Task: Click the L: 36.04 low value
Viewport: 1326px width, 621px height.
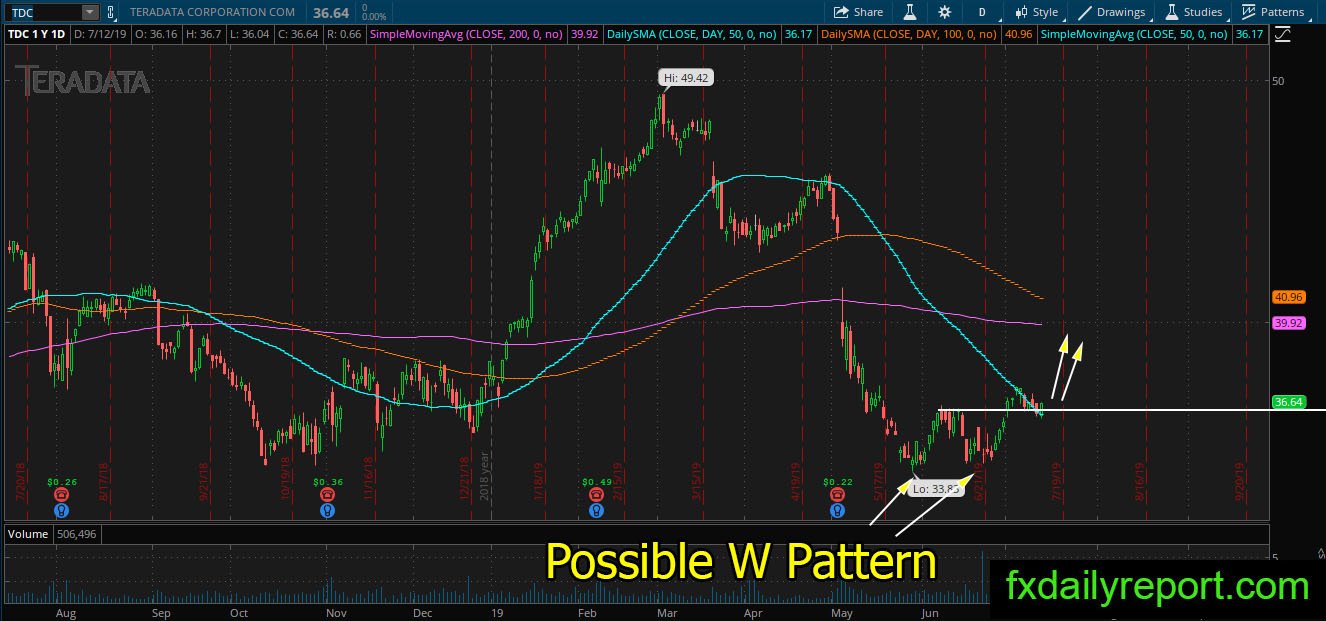Action: tap(249, 34)
